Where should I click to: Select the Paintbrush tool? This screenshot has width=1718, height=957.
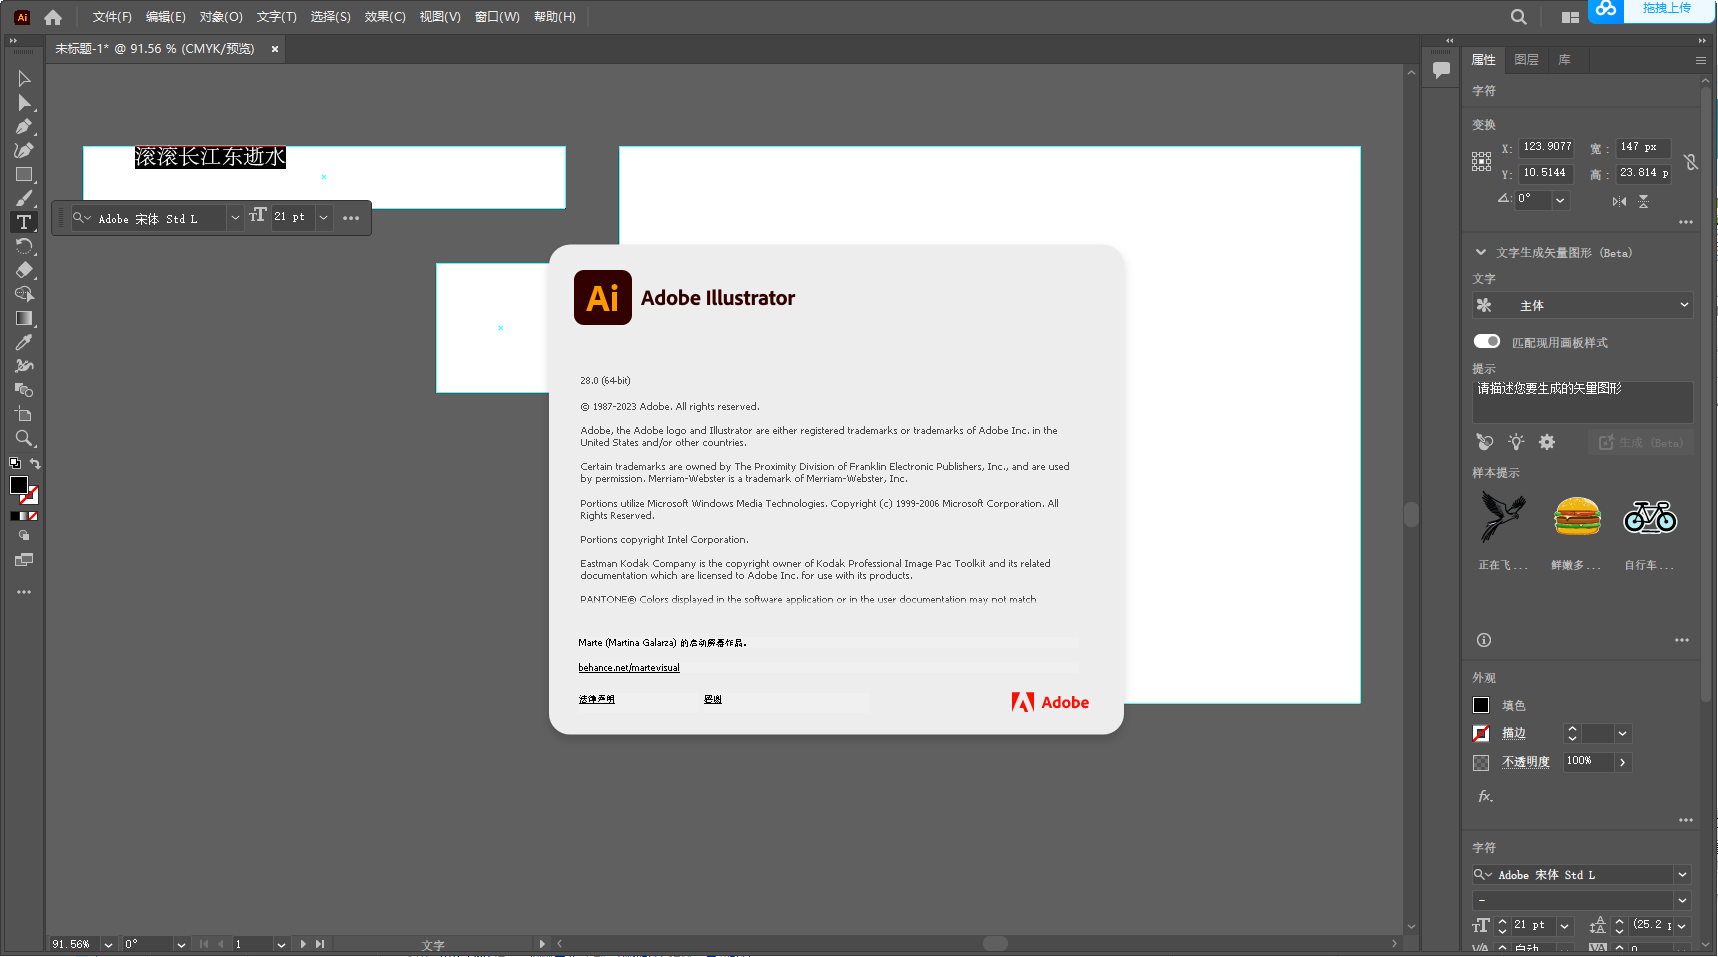click(24, 198)
